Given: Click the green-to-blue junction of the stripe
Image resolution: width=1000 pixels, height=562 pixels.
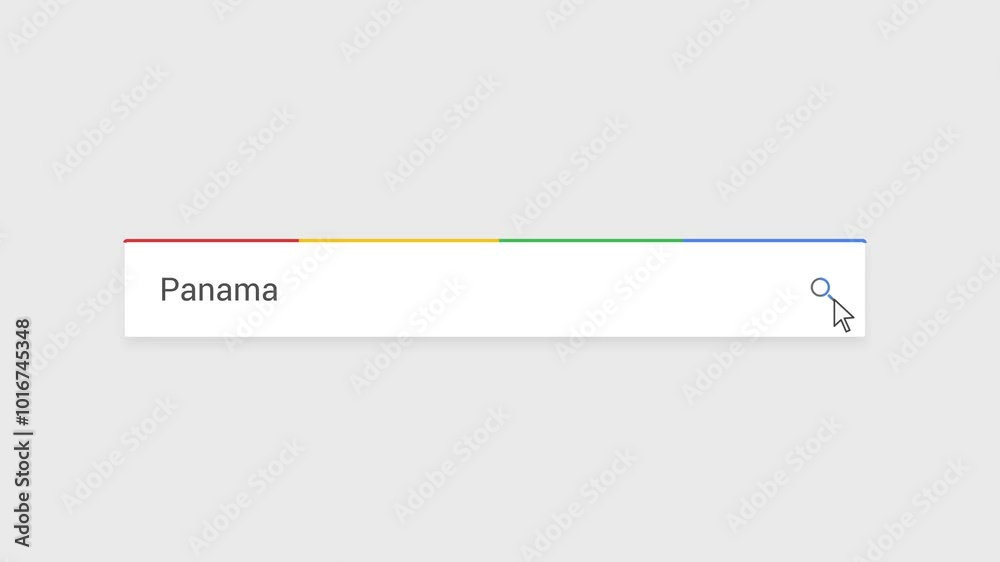Looking at the screenshot, I should pyautogui.click(x=682, y=240).
